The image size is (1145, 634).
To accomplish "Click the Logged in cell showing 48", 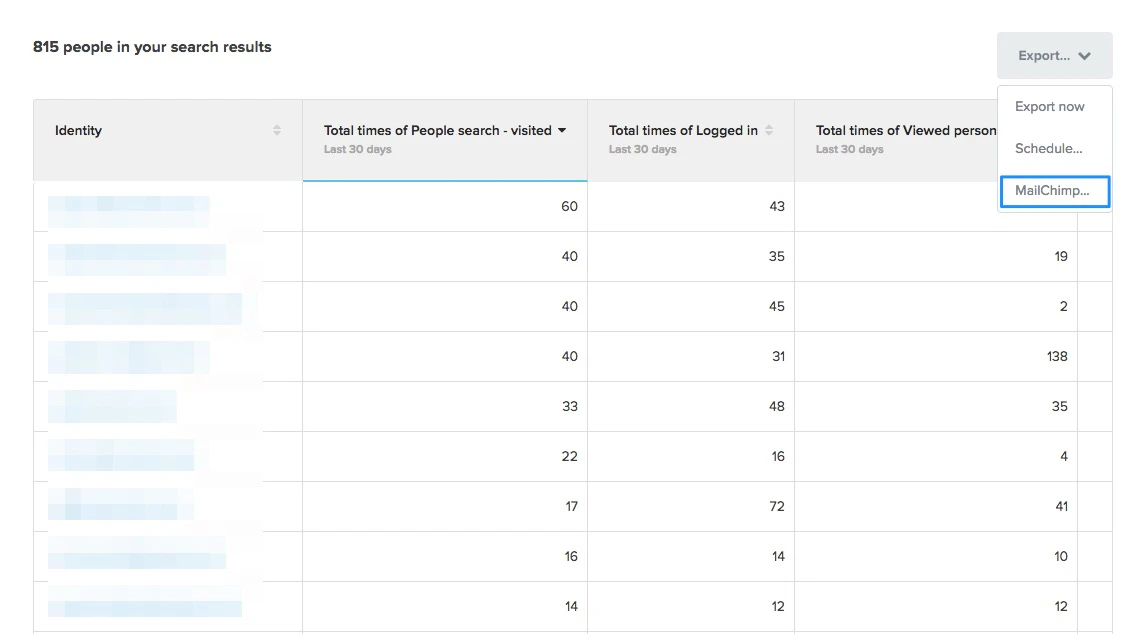I will click(777, 407).
